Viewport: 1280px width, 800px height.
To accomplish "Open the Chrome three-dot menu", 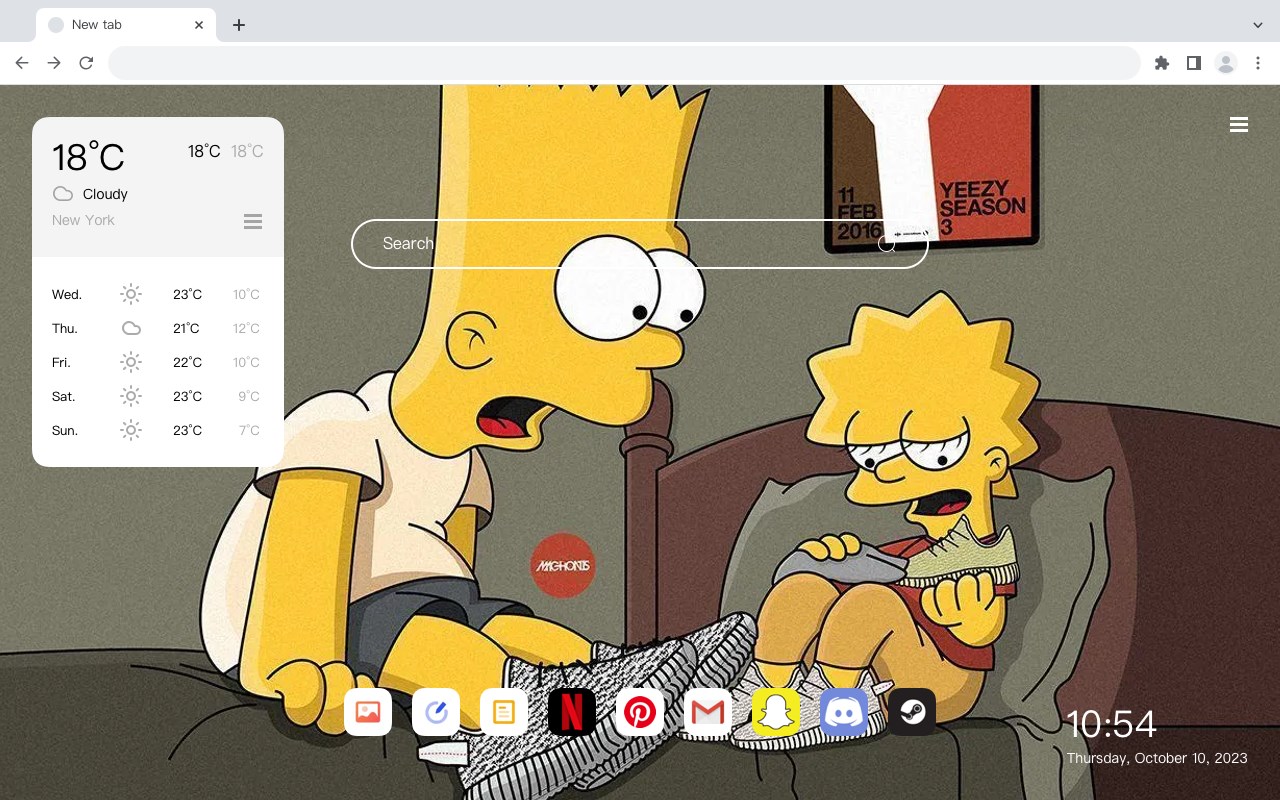I will (x=1258, y=63).
